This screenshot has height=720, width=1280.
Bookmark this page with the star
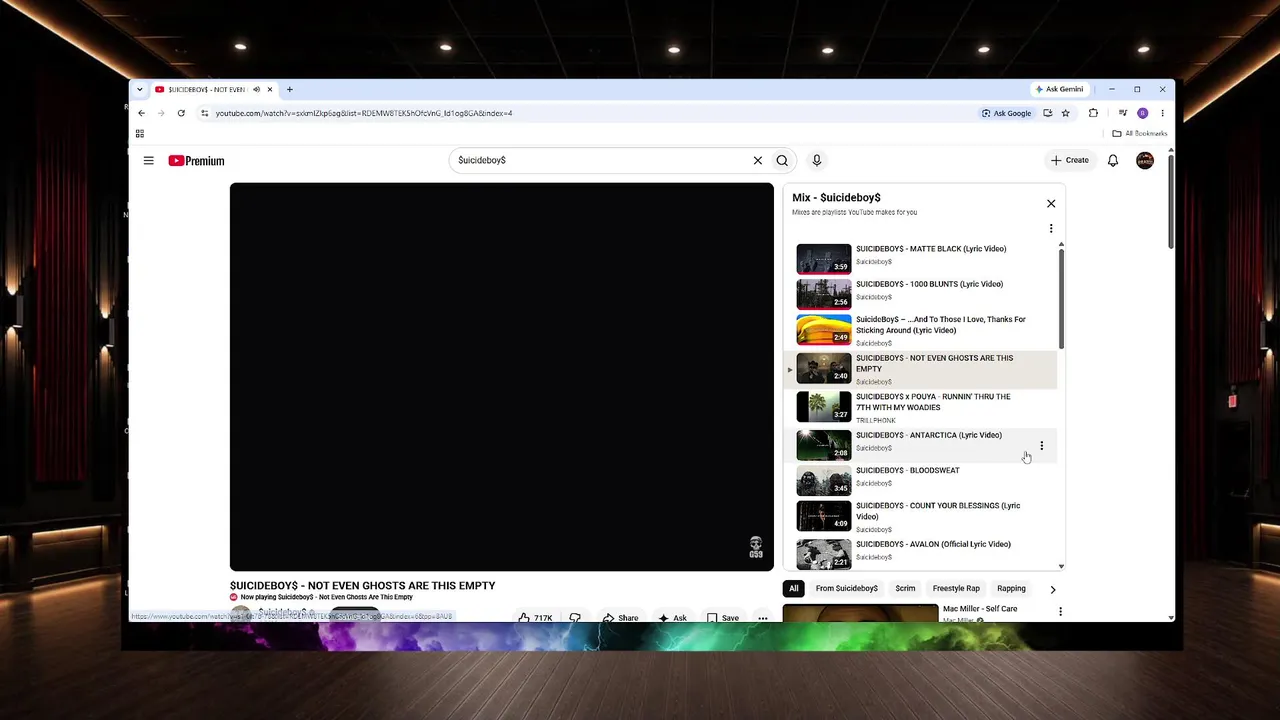point(1066,113)
